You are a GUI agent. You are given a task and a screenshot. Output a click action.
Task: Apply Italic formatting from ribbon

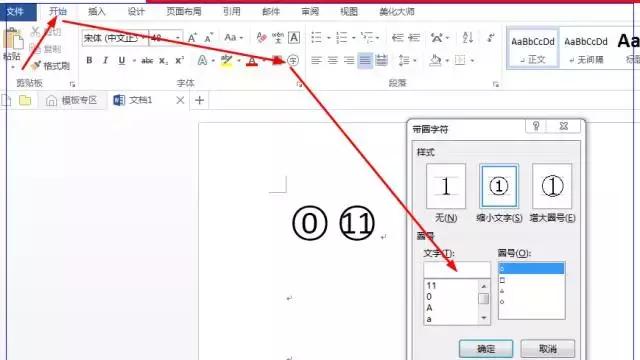[x=105, y=60]
